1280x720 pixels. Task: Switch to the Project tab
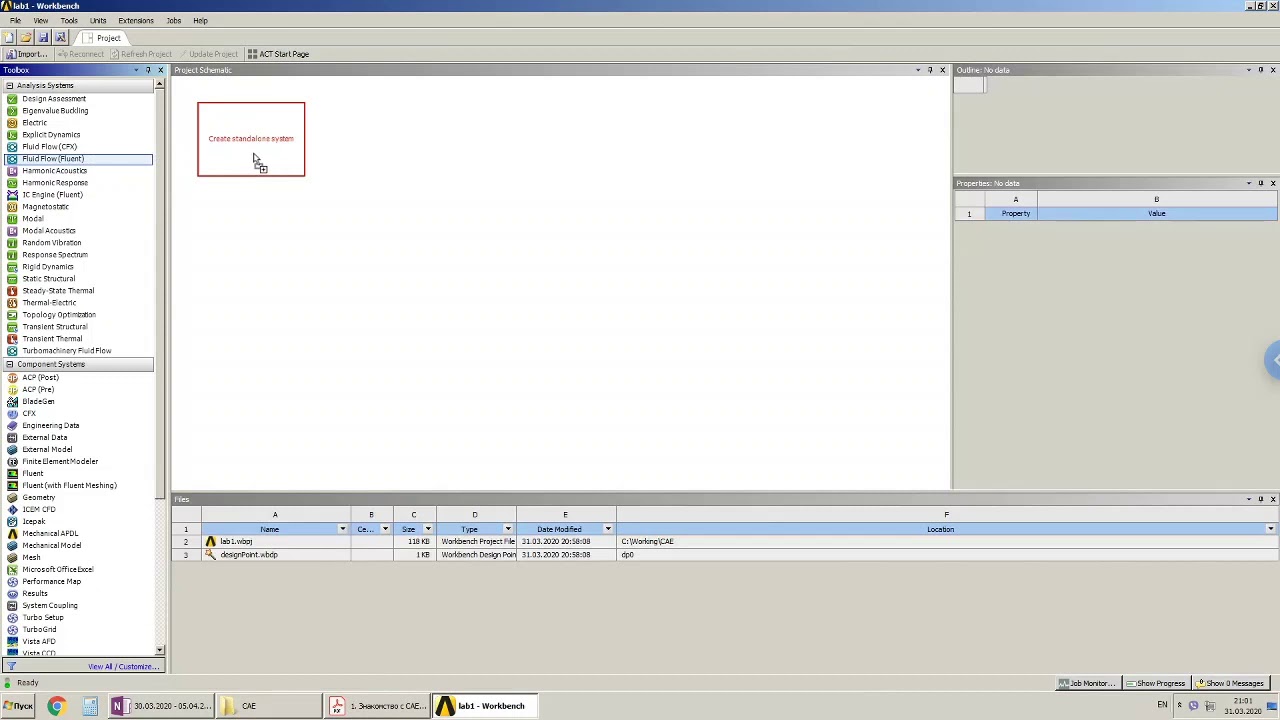coord(101,38)
